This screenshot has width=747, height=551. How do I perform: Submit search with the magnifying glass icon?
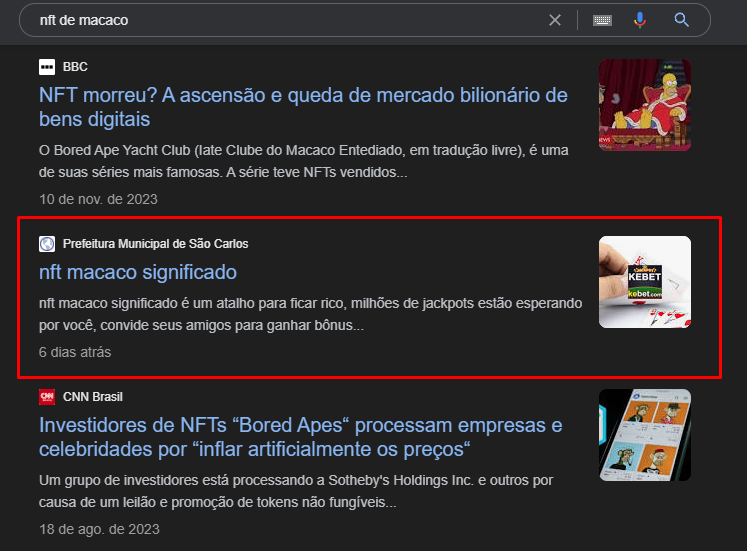pos(681,20)
